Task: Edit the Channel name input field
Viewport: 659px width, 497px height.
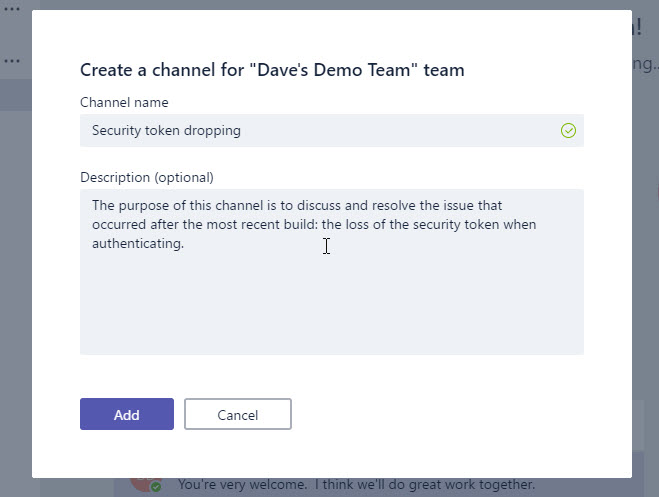Action: pyautogui.click(x=332, y=130)
